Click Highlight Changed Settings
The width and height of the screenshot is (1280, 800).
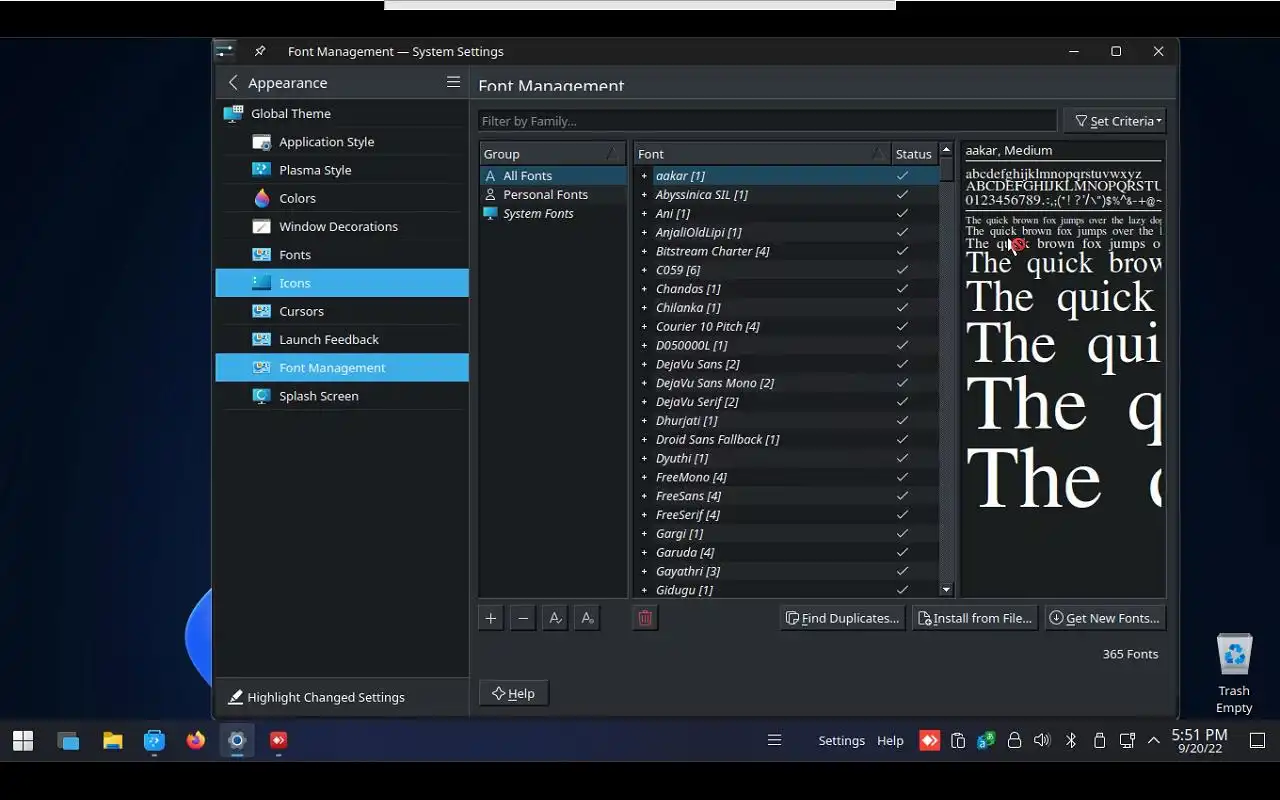317,697
